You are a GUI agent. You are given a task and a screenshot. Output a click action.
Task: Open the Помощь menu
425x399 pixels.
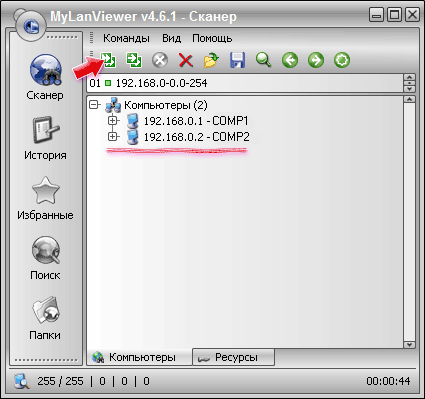(212, 38)
